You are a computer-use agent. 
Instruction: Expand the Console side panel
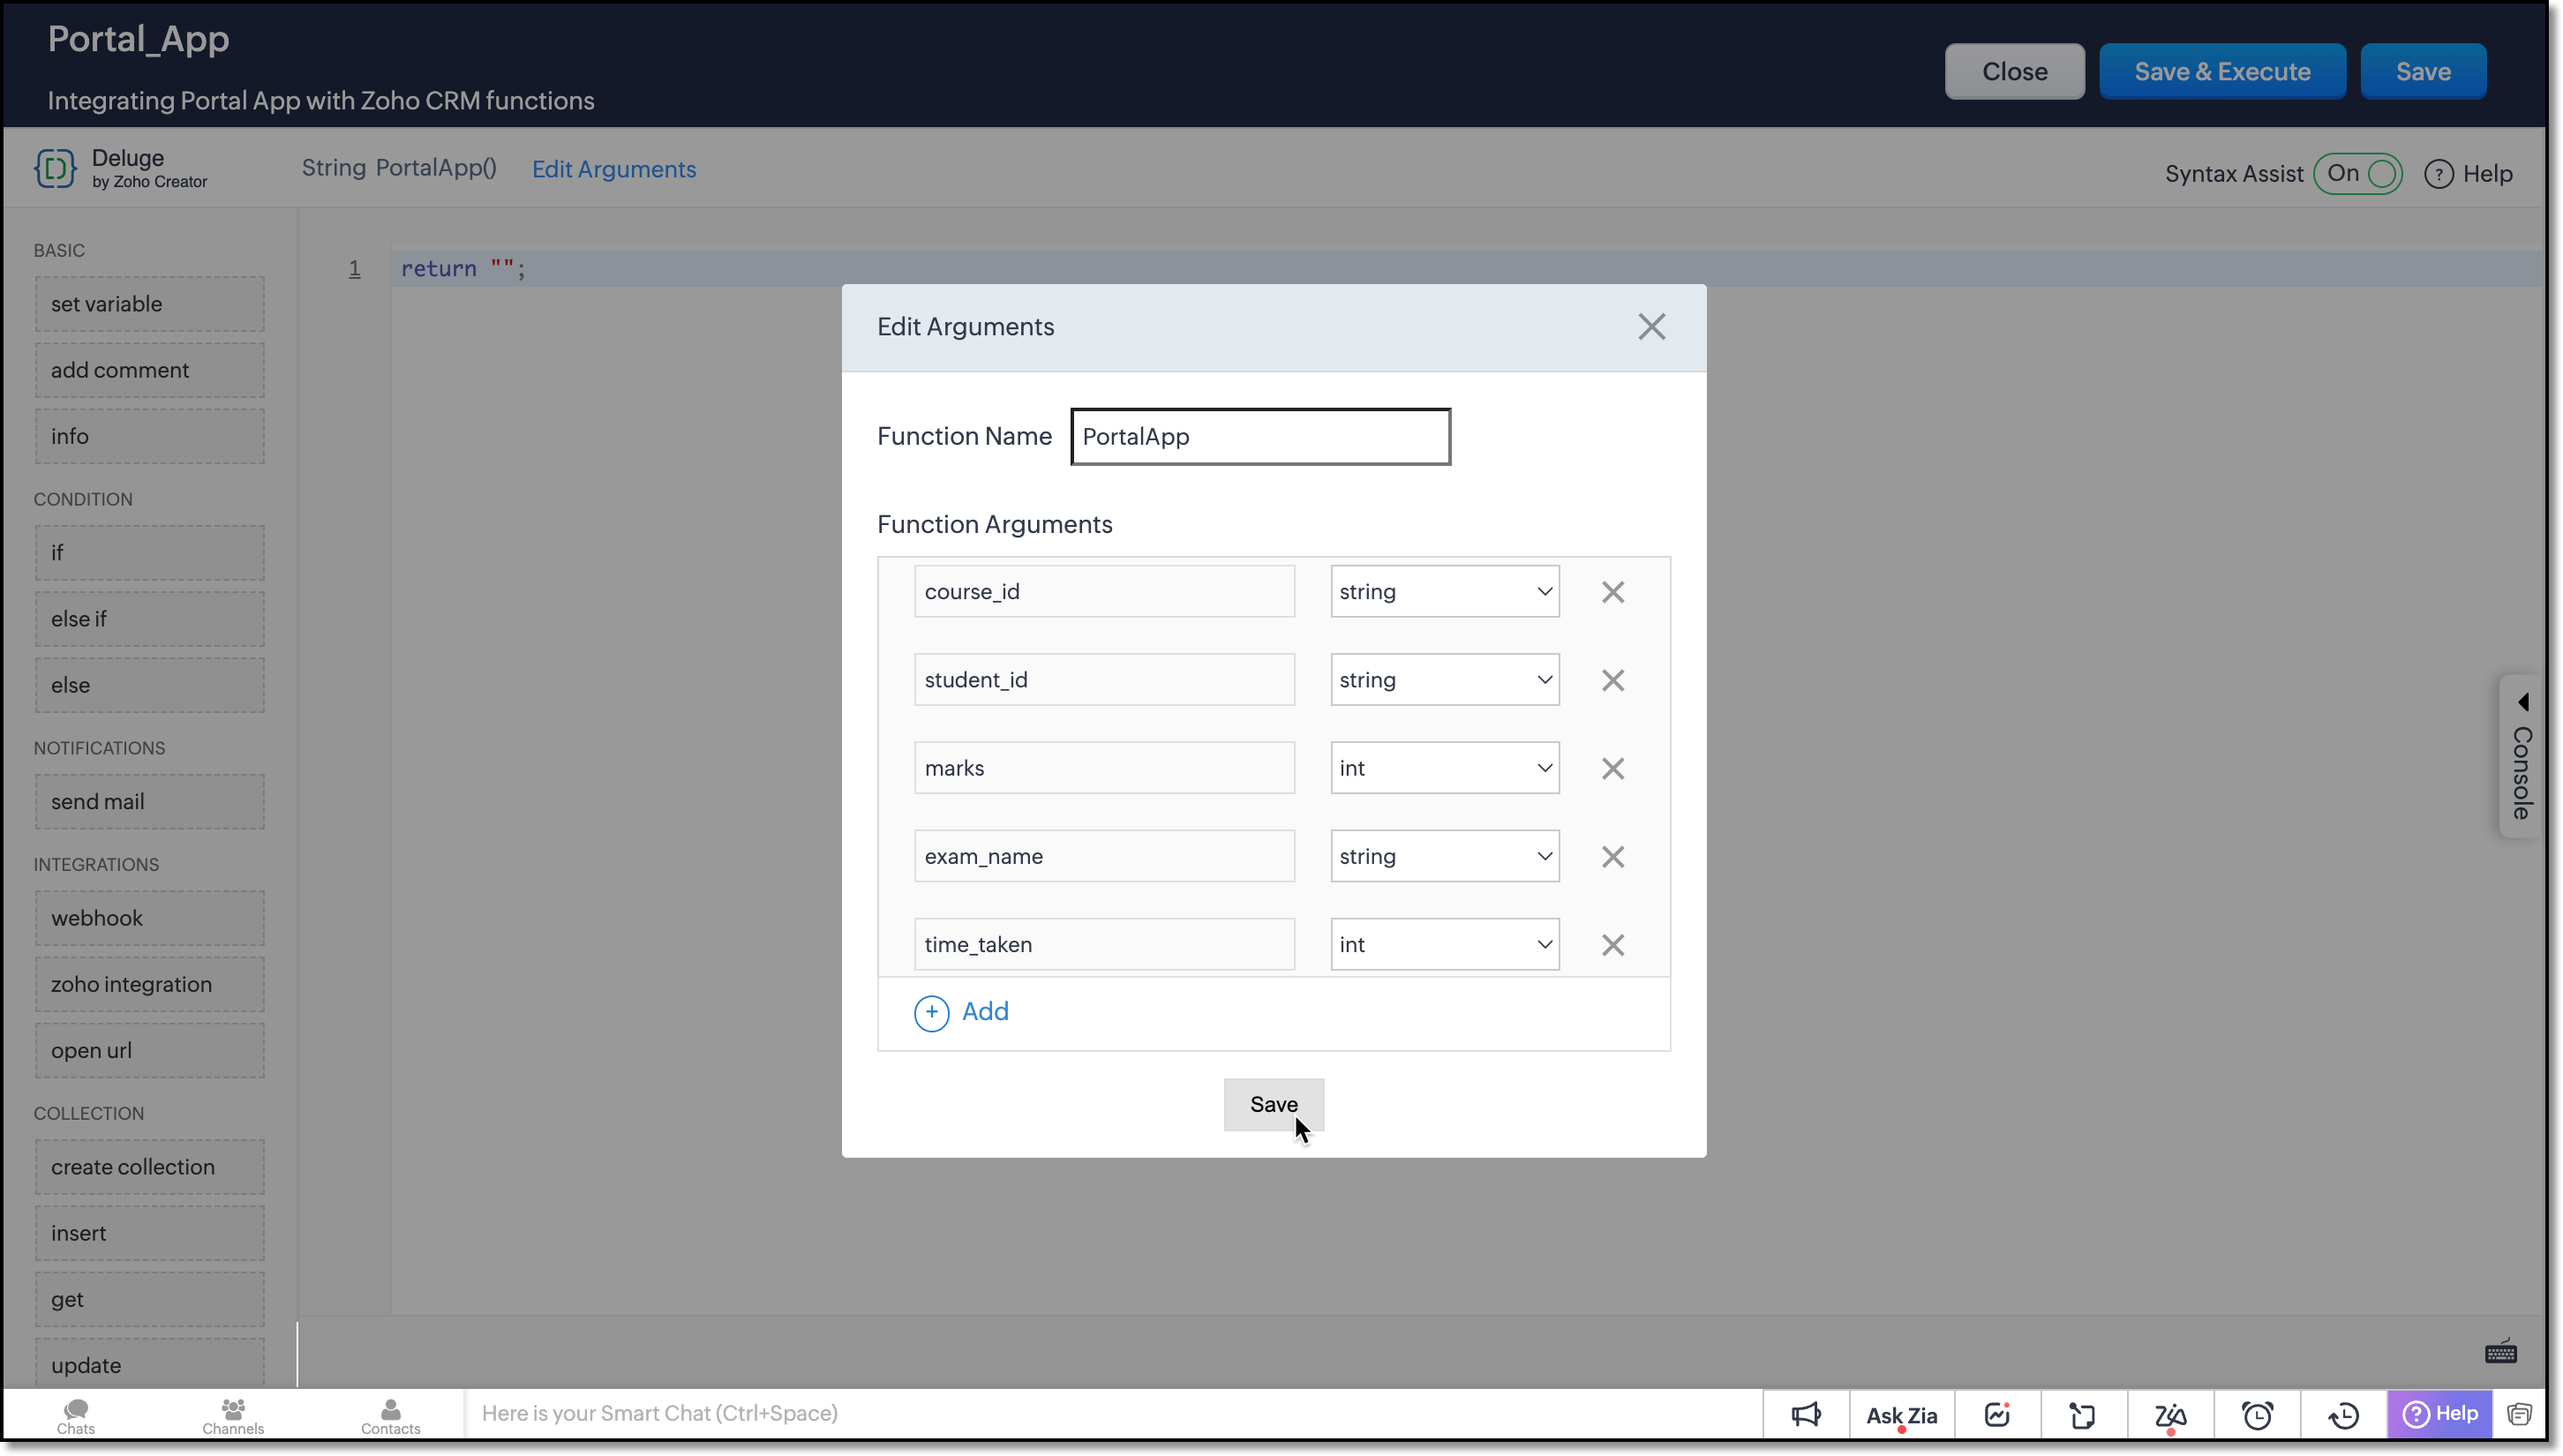click(2521, 756)
